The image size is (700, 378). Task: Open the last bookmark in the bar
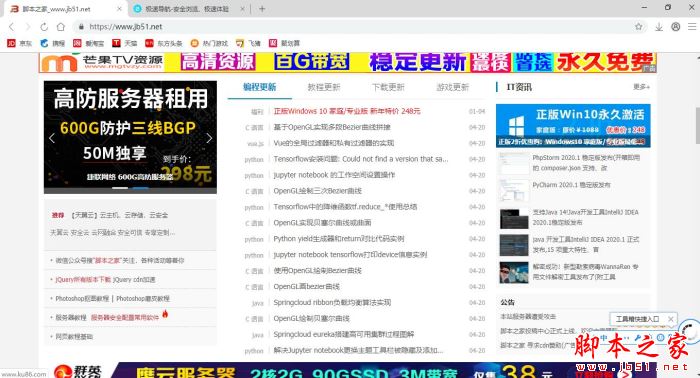pos(284,43)
